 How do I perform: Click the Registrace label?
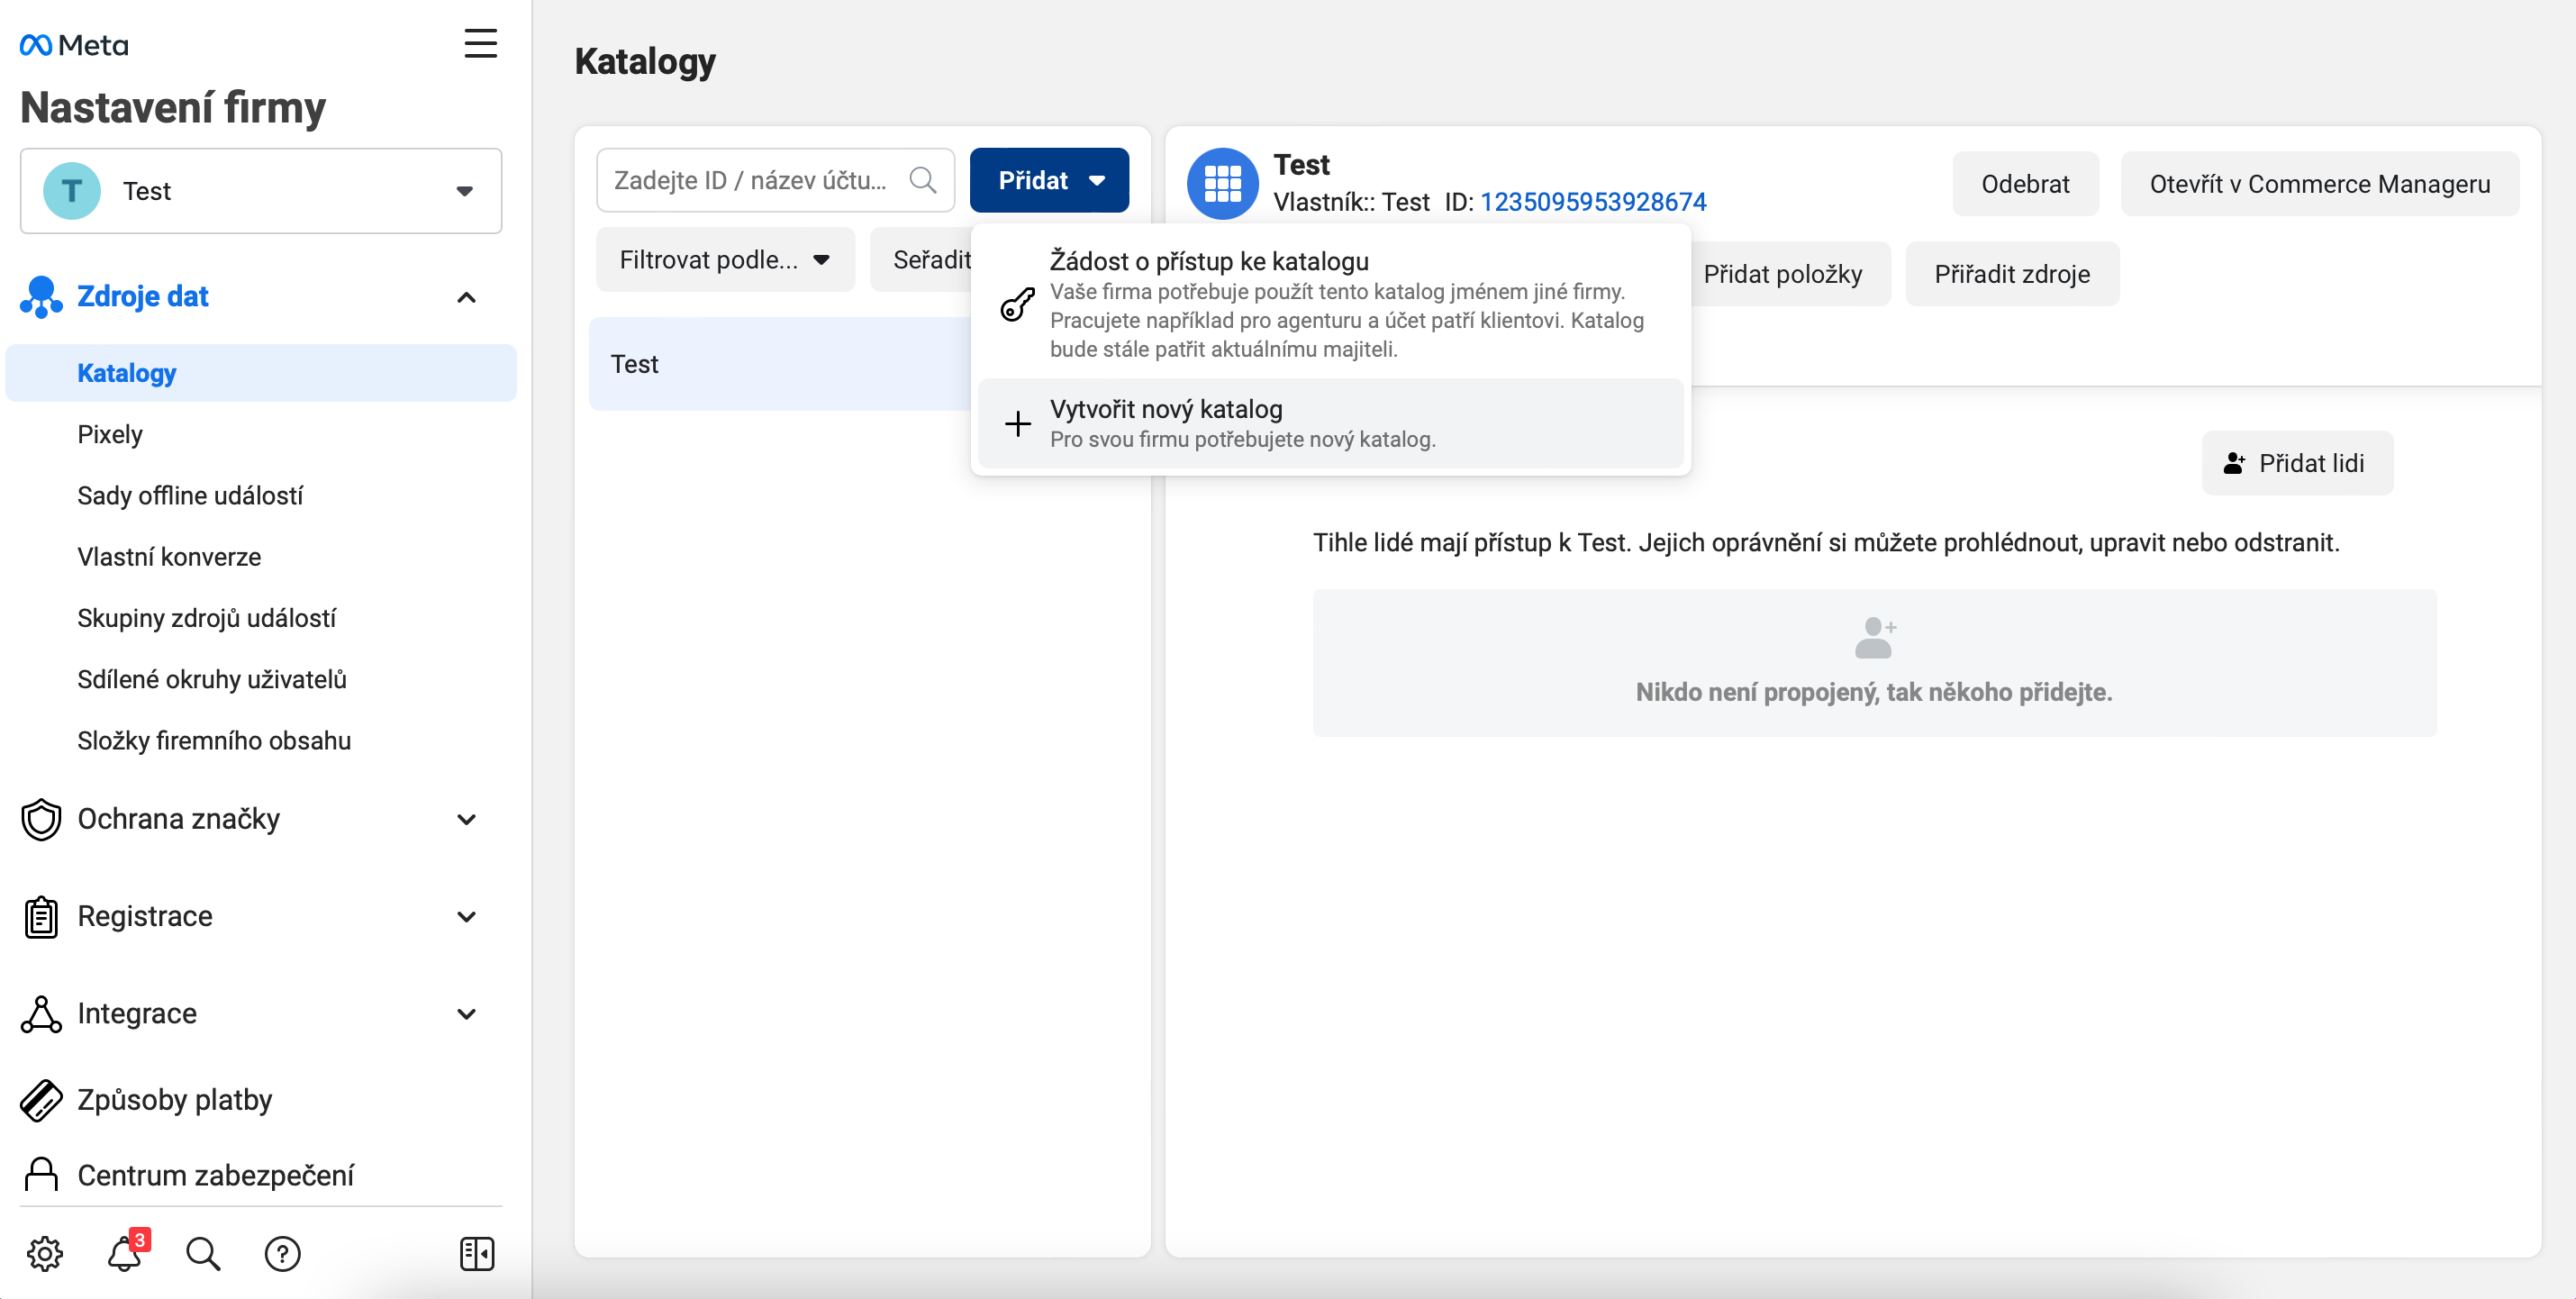point(145,916)
